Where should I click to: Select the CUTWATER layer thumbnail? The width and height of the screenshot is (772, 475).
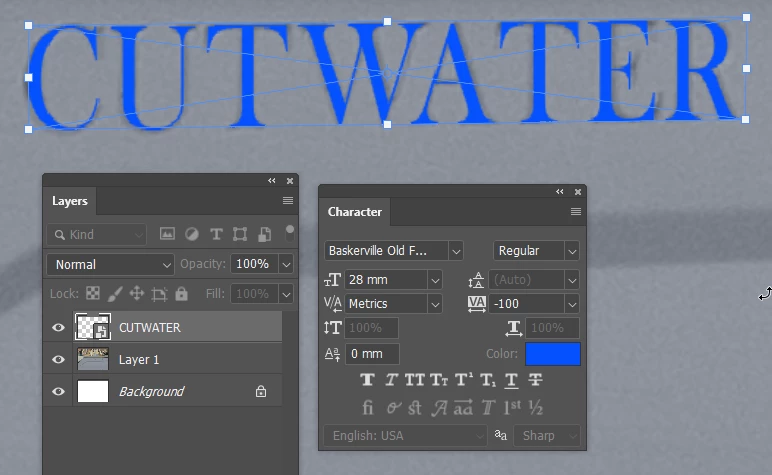[93, 327]
